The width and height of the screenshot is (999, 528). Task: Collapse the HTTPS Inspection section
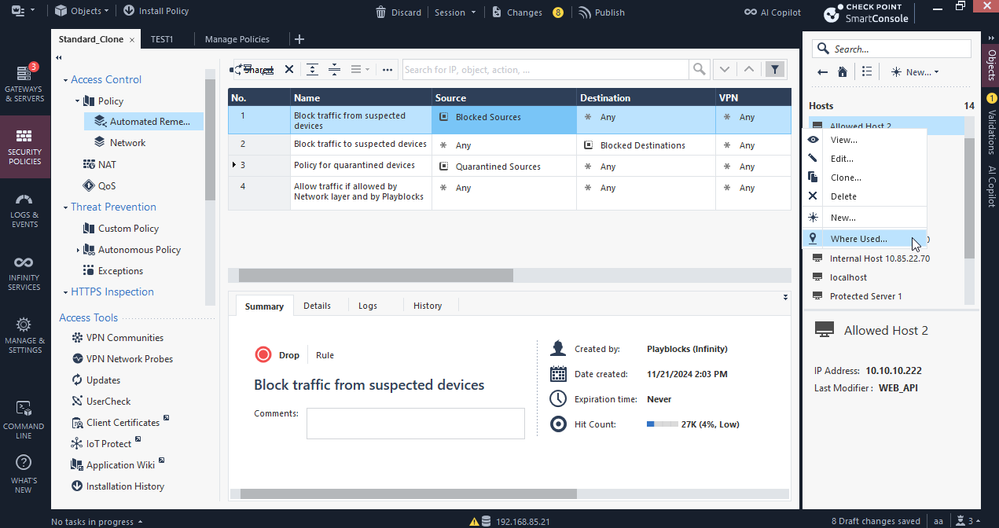coord(65,292)
